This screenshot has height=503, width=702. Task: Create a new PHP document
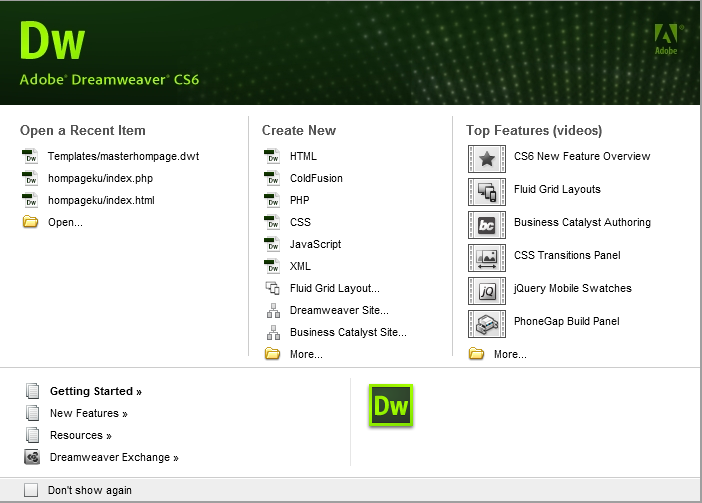tap(300, 200)
